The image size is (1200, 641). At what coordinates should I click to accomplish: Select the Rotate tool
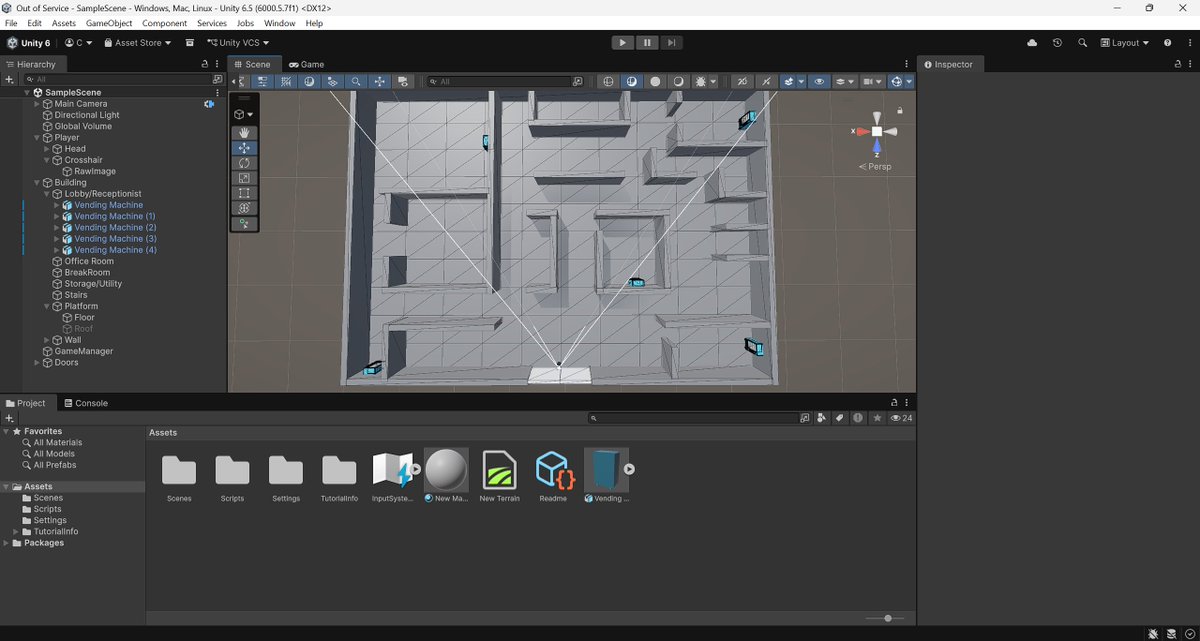tap(245, 163)
